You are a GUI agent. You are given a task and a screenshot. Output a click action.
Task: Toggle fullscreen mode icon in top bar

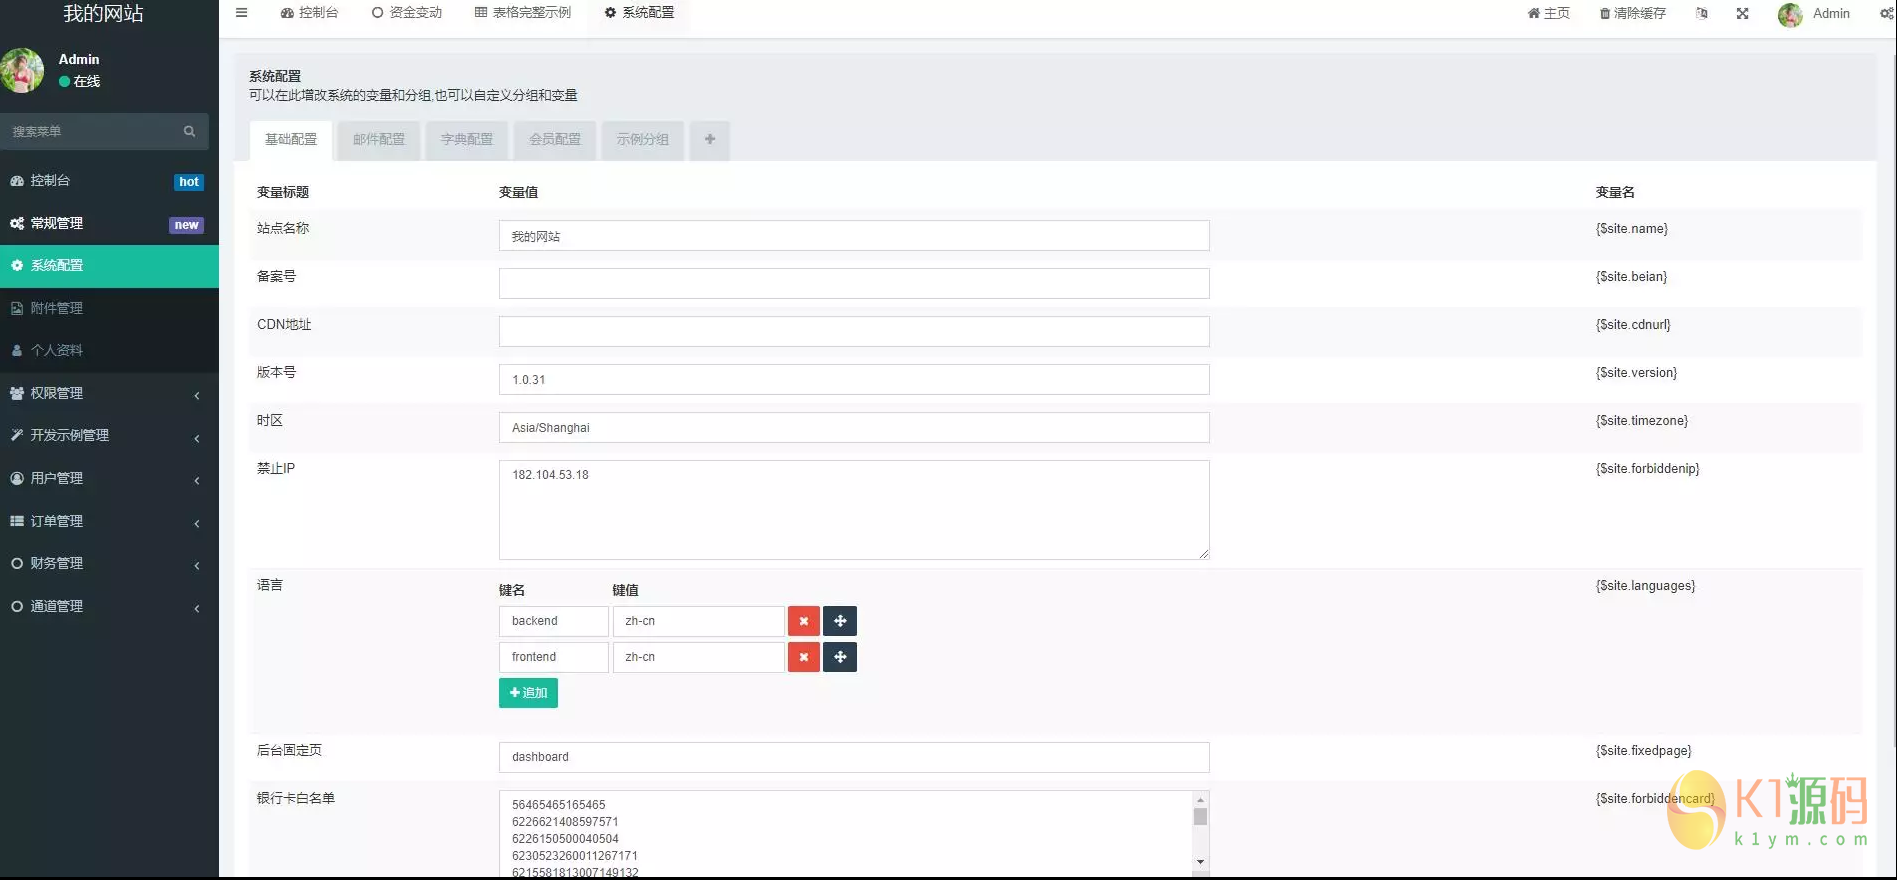[x=1742, y=13]
